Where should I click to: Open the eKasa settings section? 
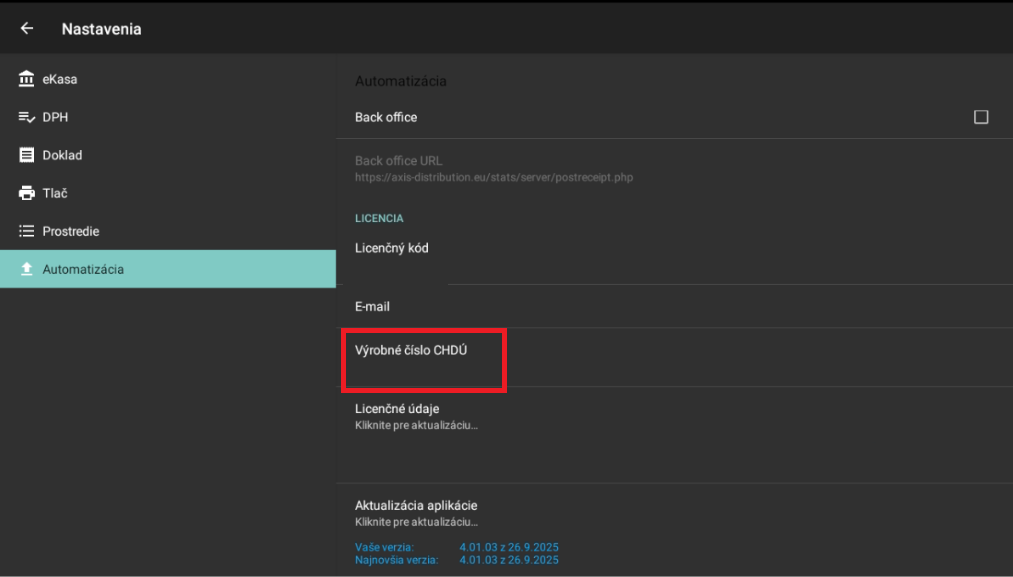click(x=60, y=79)
